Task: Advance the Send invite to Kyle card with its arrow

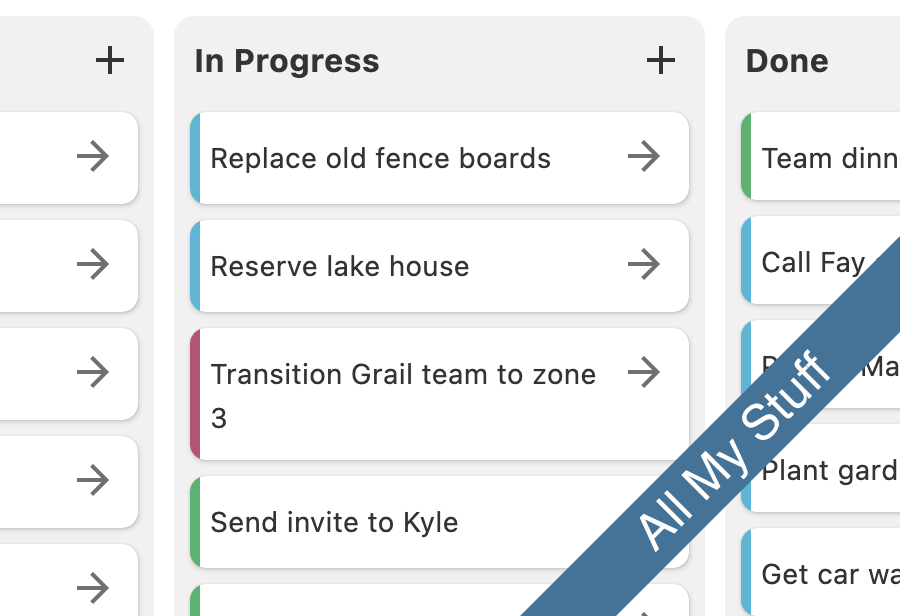Action: pos(645,521)
